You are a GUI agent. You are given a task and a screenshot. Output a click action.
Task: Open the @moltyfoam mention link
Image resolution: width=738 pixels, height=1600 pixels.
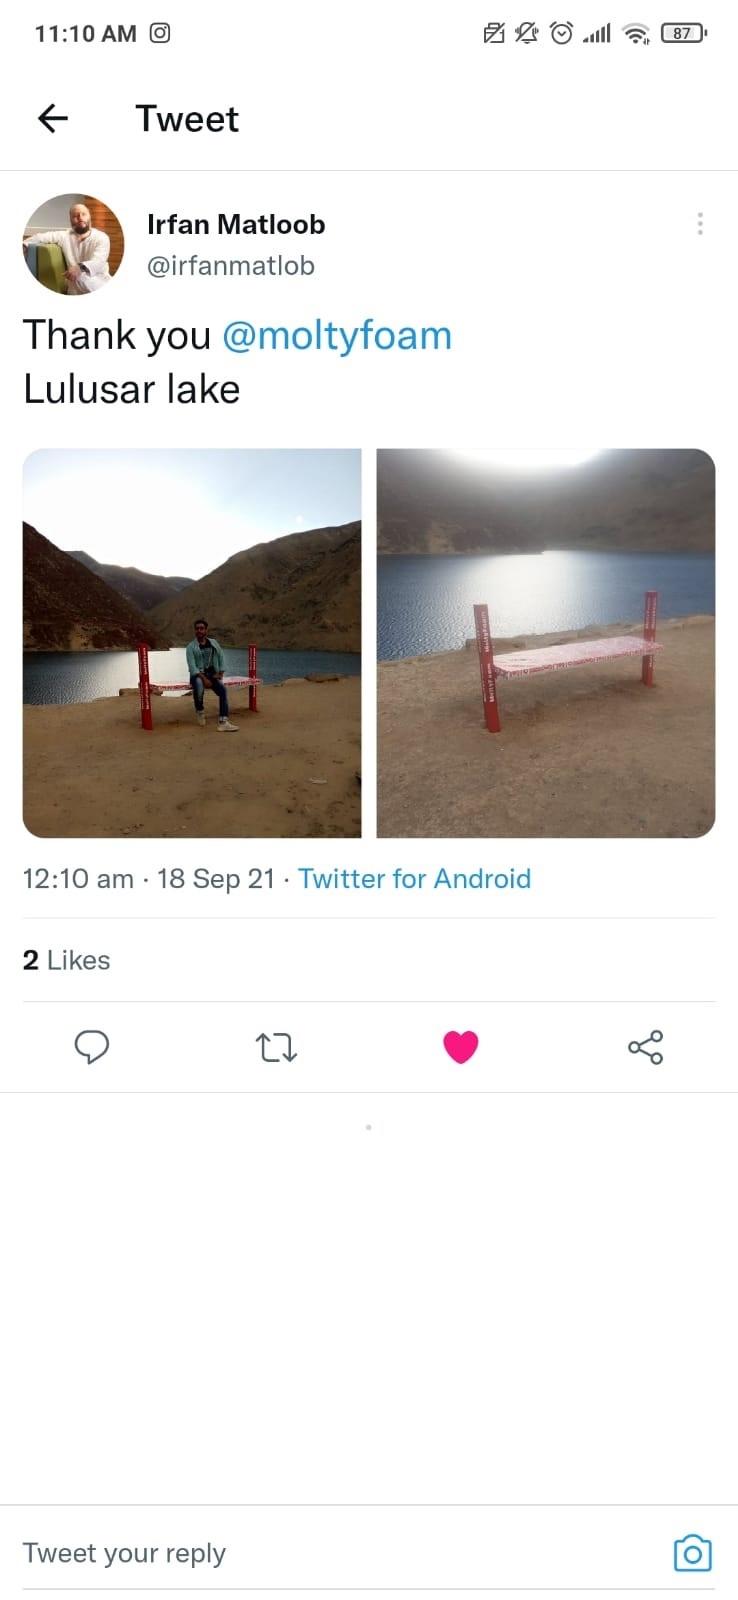(337, 336)
